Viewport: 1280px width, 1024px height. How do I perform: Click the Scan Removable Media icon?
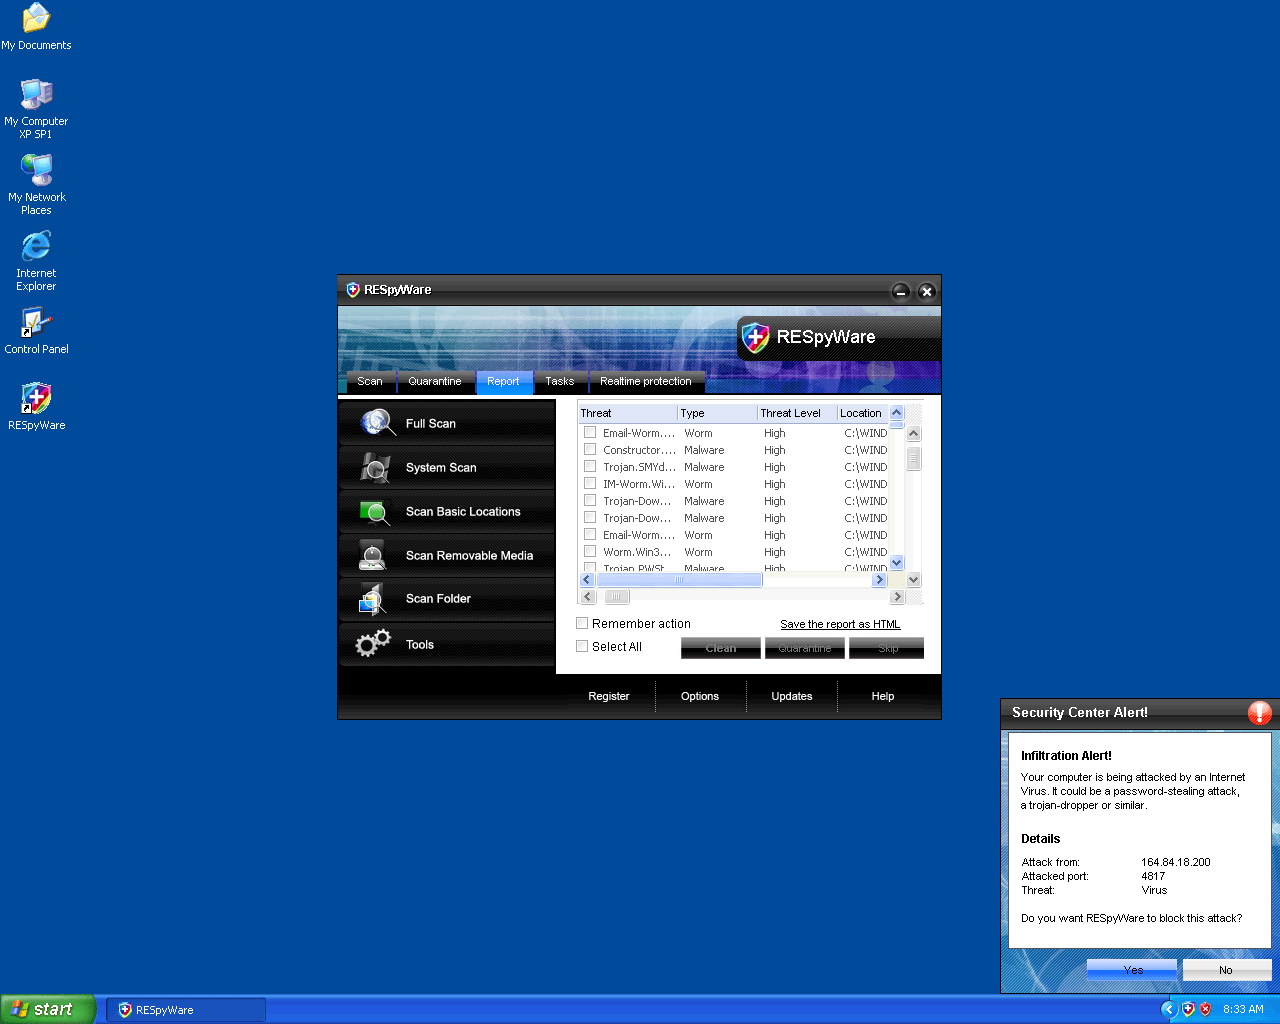coord(373,555)
